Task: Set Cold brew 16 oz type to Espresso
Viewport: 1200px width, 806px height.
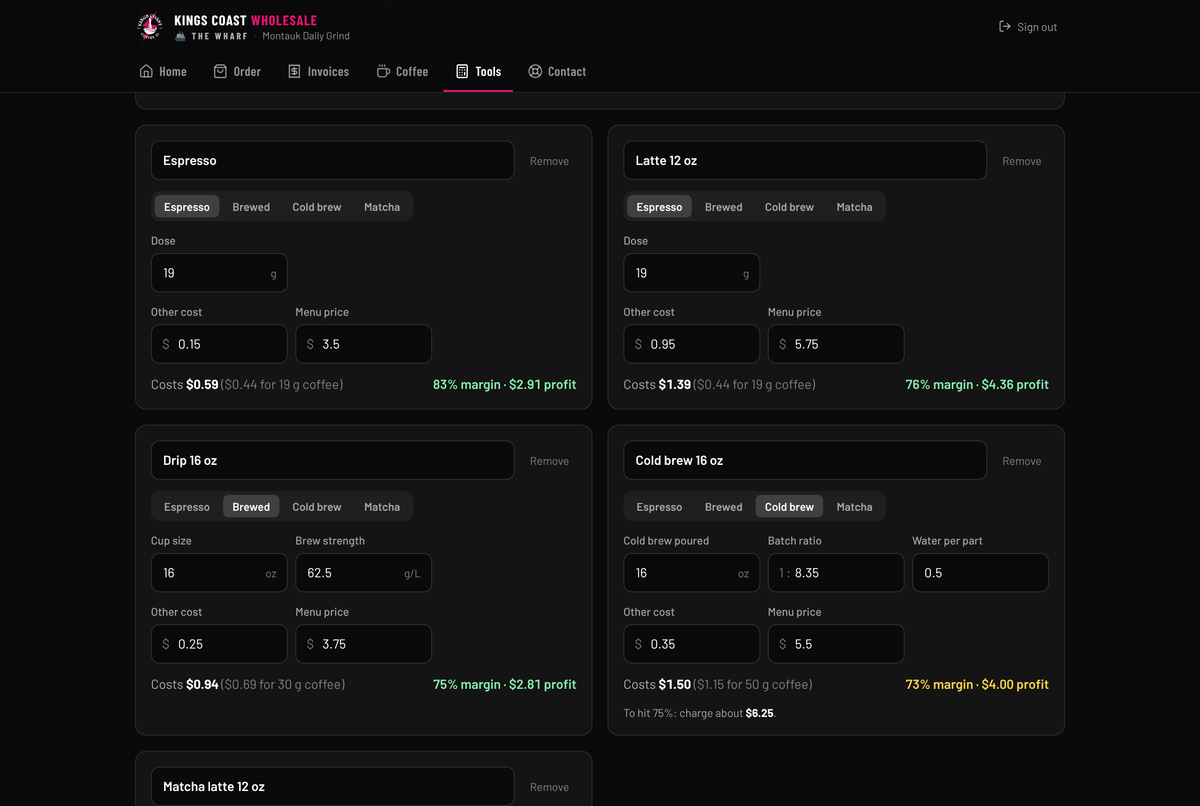Action: [659, 507]
